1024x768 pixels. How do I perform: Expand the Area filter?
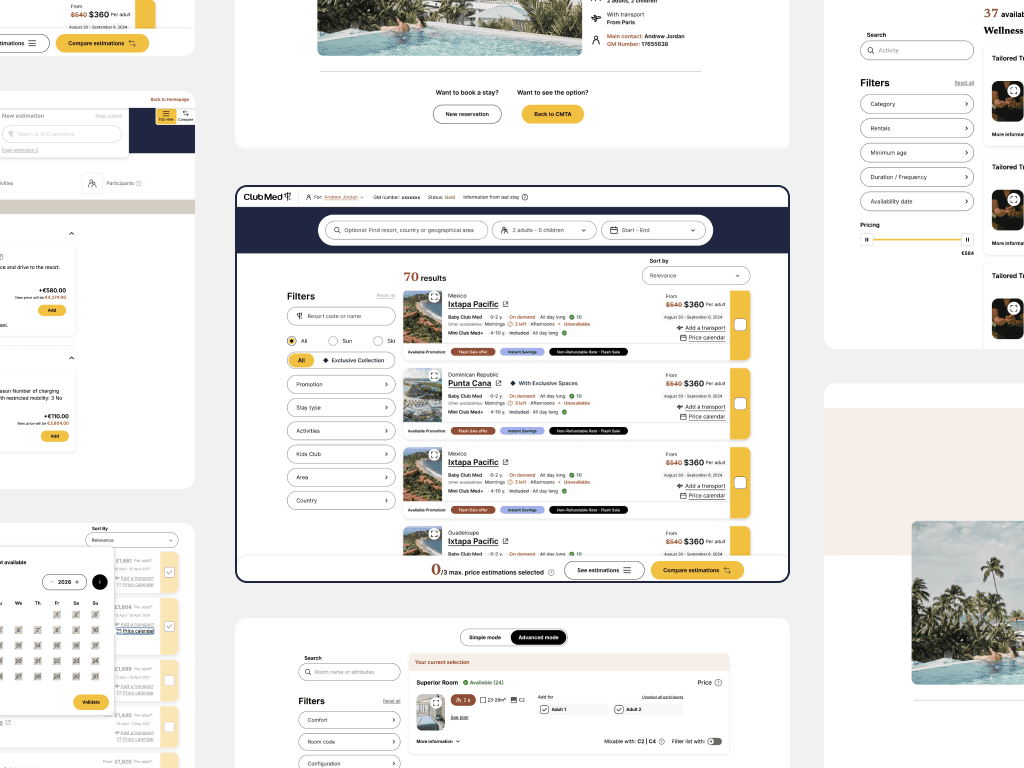(341, 477)
